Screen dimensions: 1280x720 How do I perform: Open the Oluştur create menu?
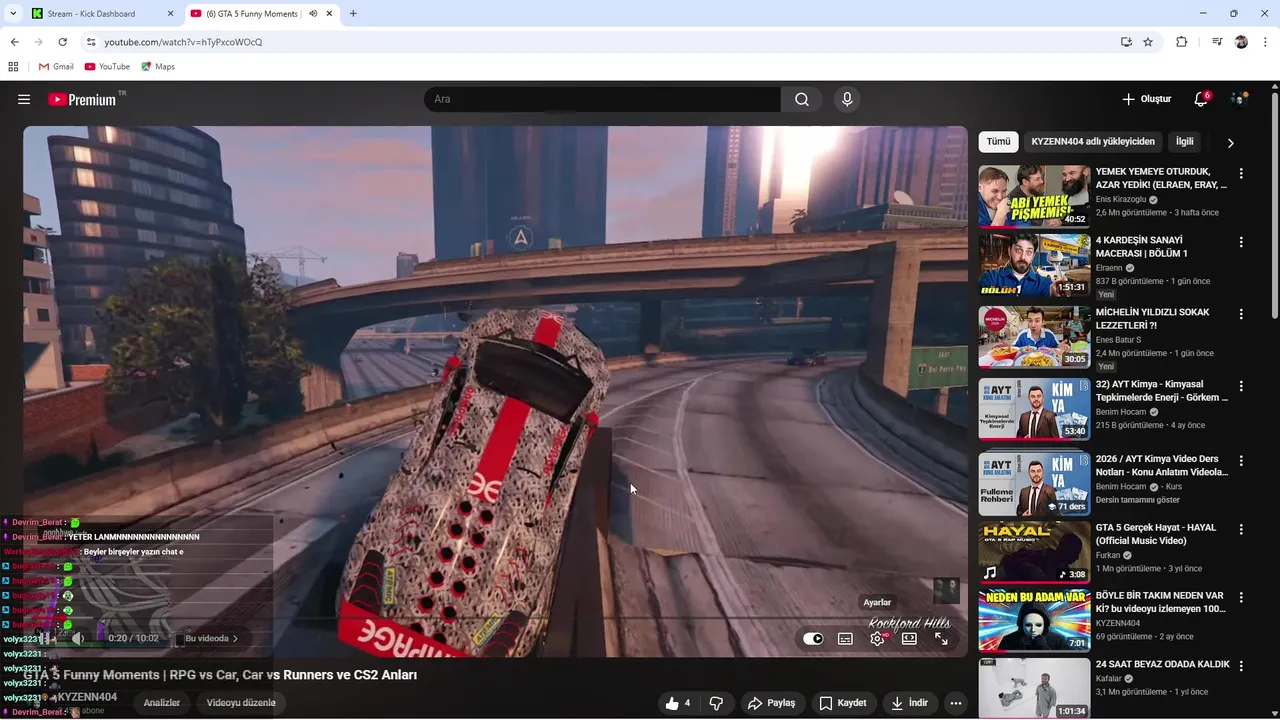[x=1146, y=99]
